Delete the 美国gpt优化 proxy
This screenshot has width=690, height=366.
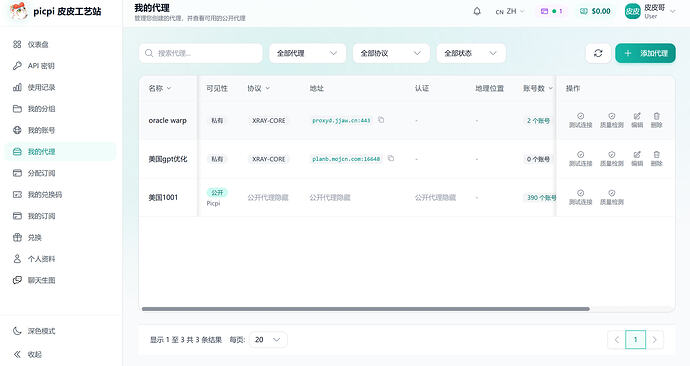point(657,158)
